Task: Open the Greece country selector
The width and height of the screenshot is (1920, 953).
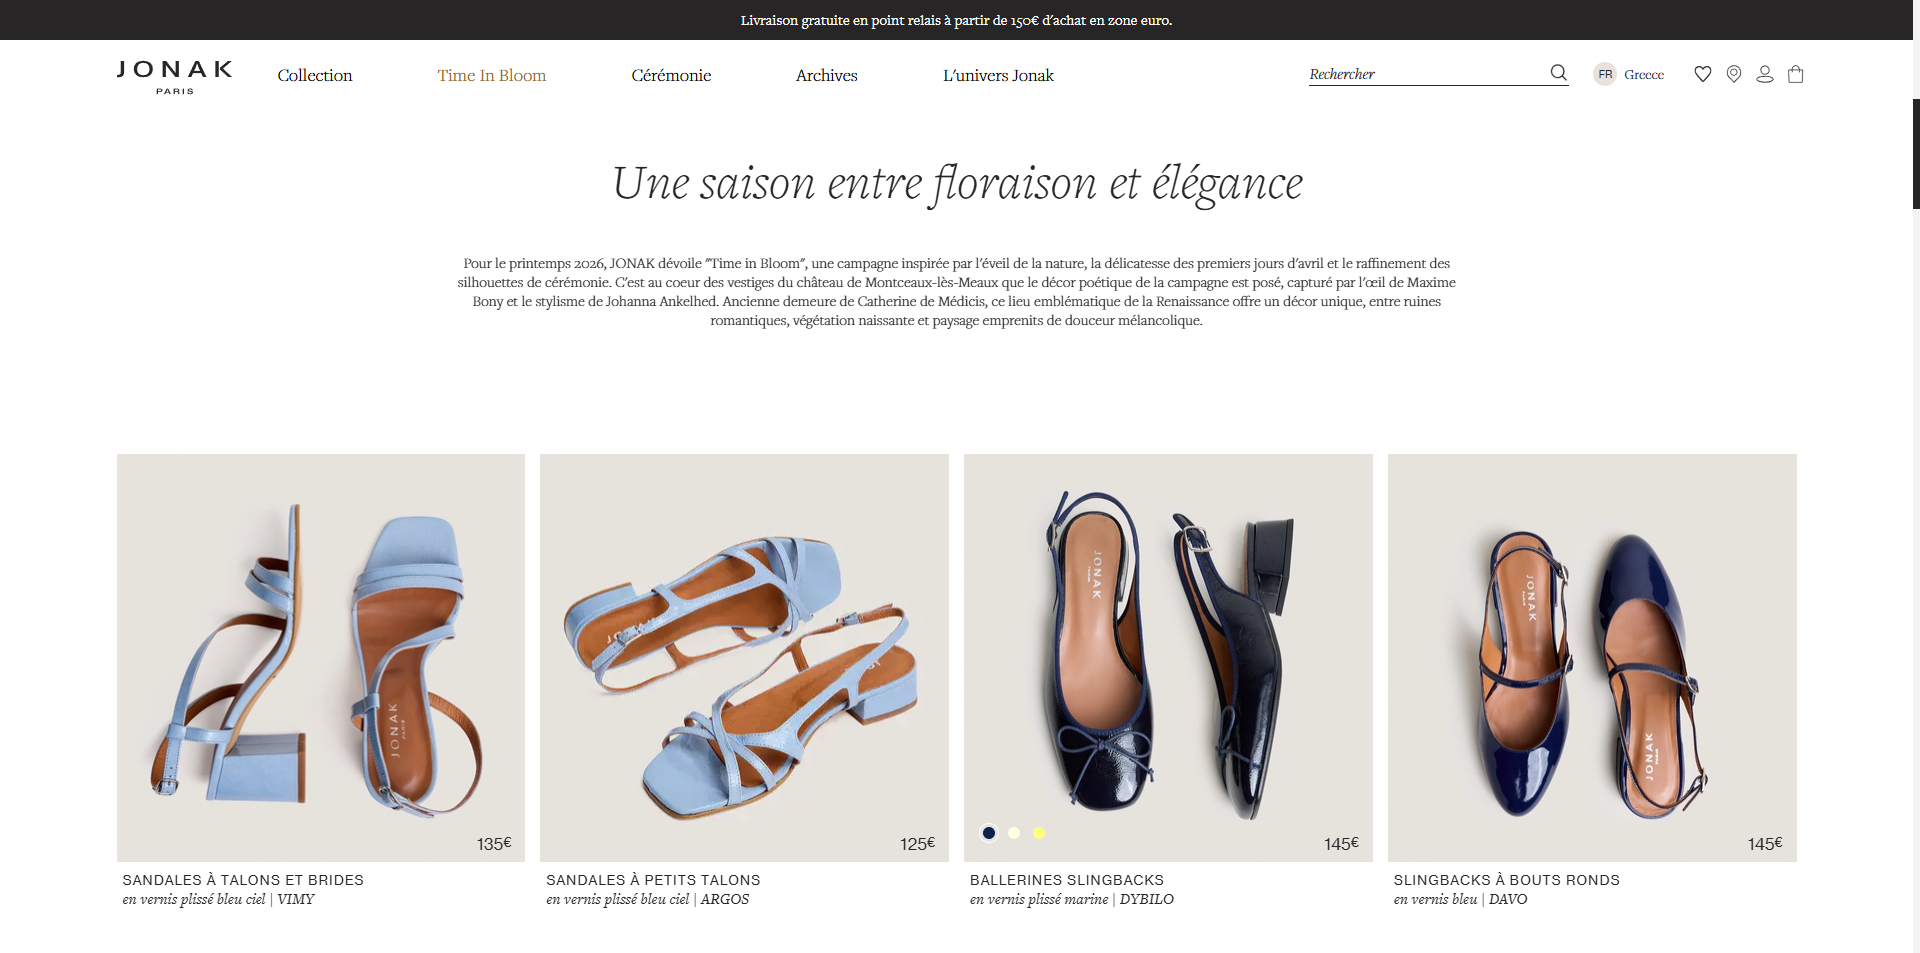Action: 1644,75
